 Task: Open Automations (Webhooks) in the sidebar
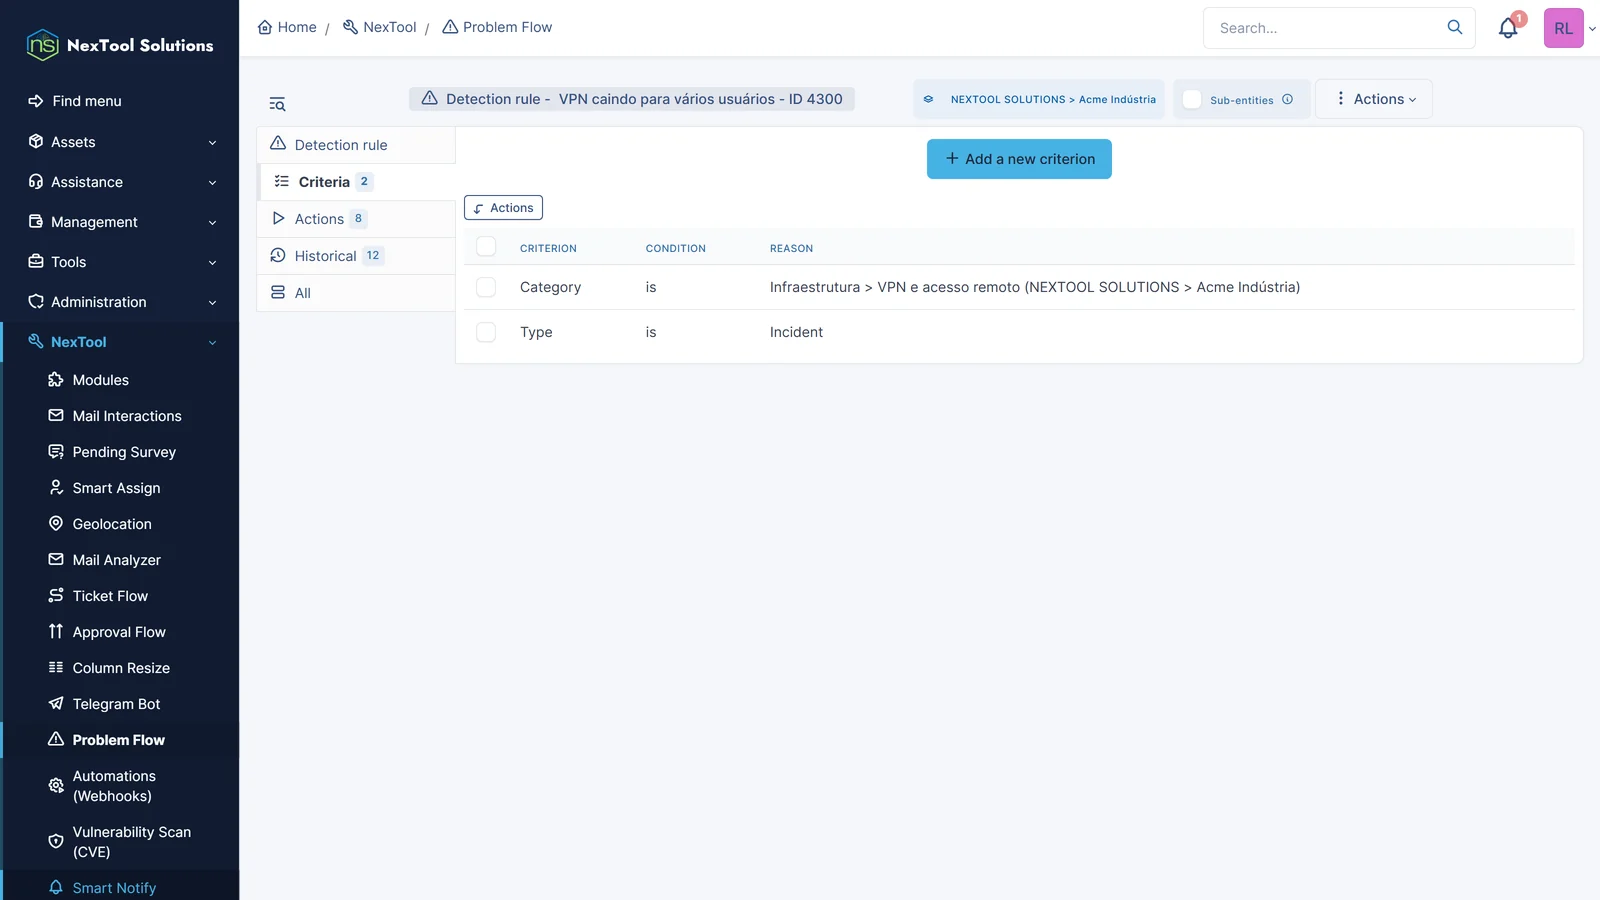point(114,786)
